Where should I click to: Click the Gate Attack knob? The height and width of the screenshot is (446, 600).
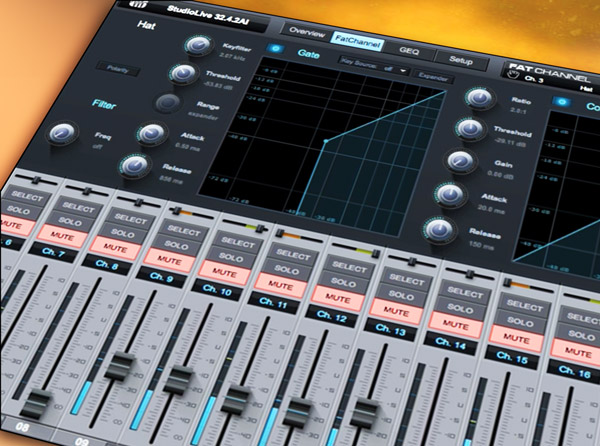click(152, 133)
